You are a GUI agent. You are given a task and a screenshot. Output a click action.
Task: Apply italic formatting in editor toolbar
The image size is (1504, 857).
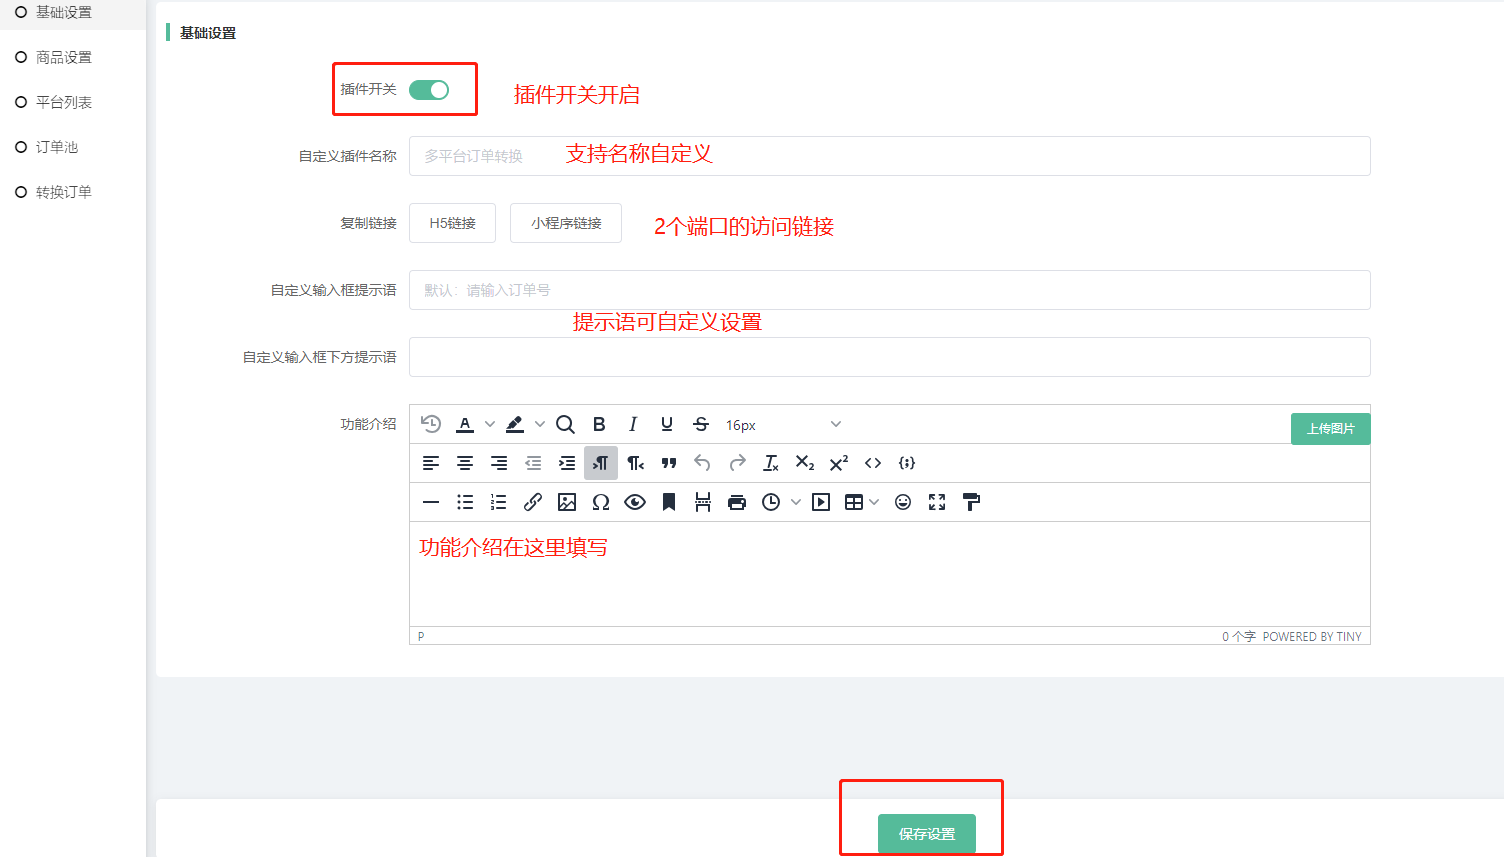[633, 424]
